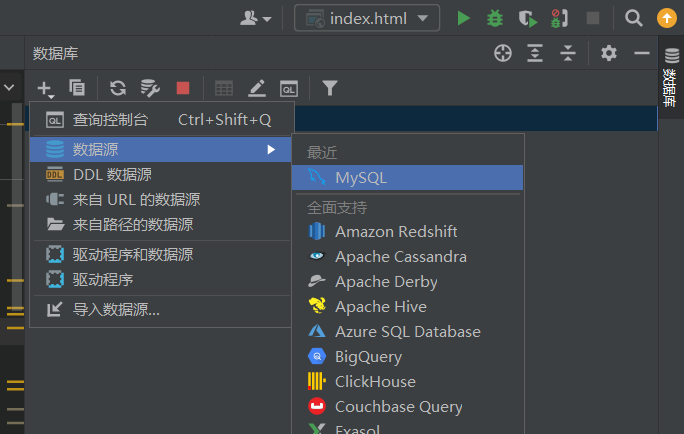Screen dimensions: 684x434
Task: Select 来自路径的数据源
Action: coord(161,225)
